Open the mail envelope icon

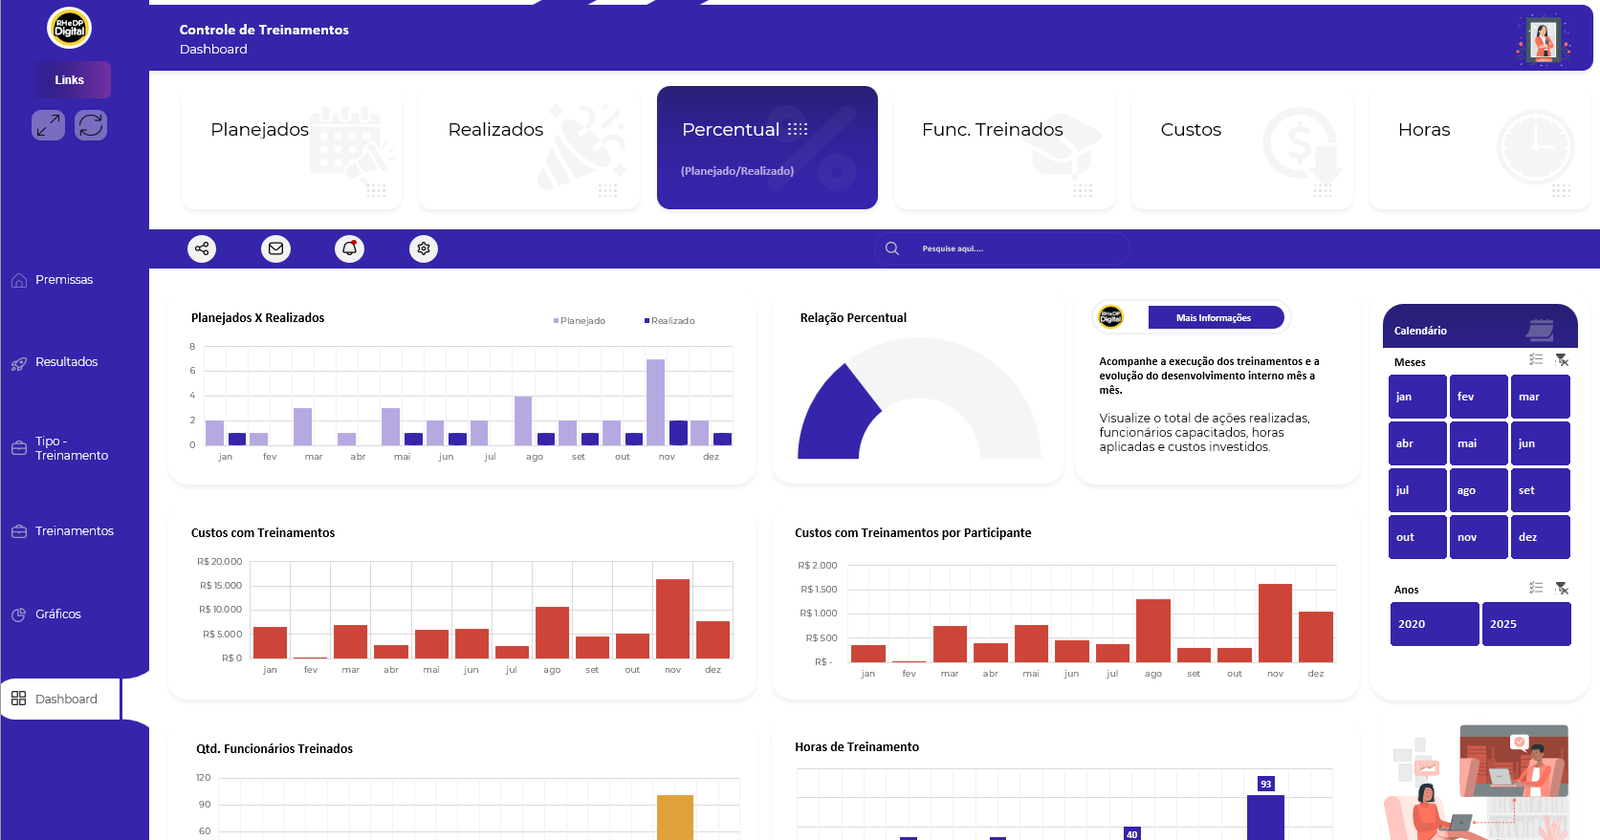[x=276, y=249]
